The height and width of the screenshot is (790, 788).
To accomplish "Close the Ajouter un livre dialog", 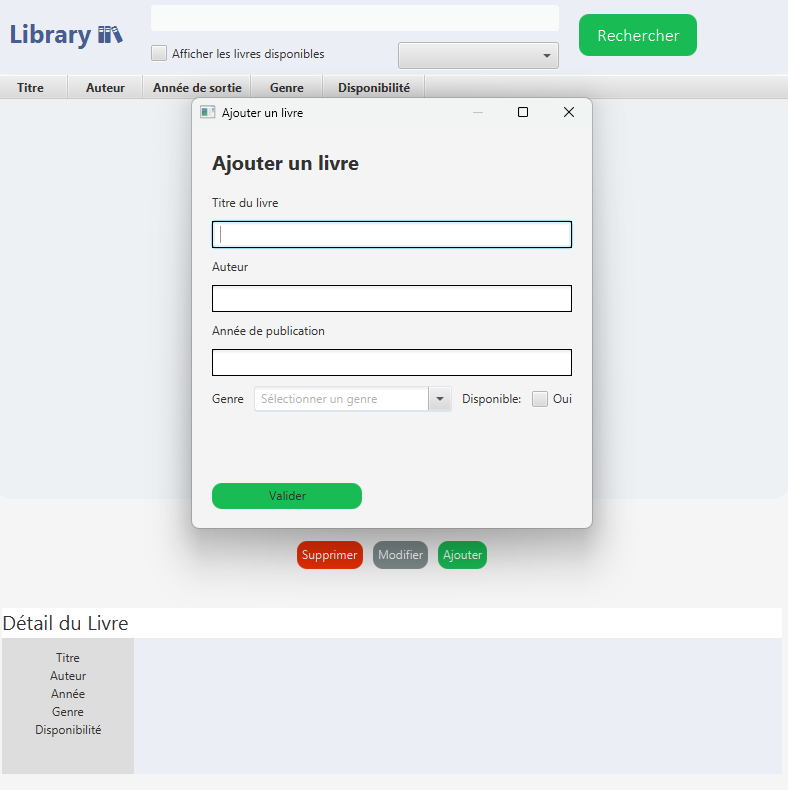I will (569, 112).
